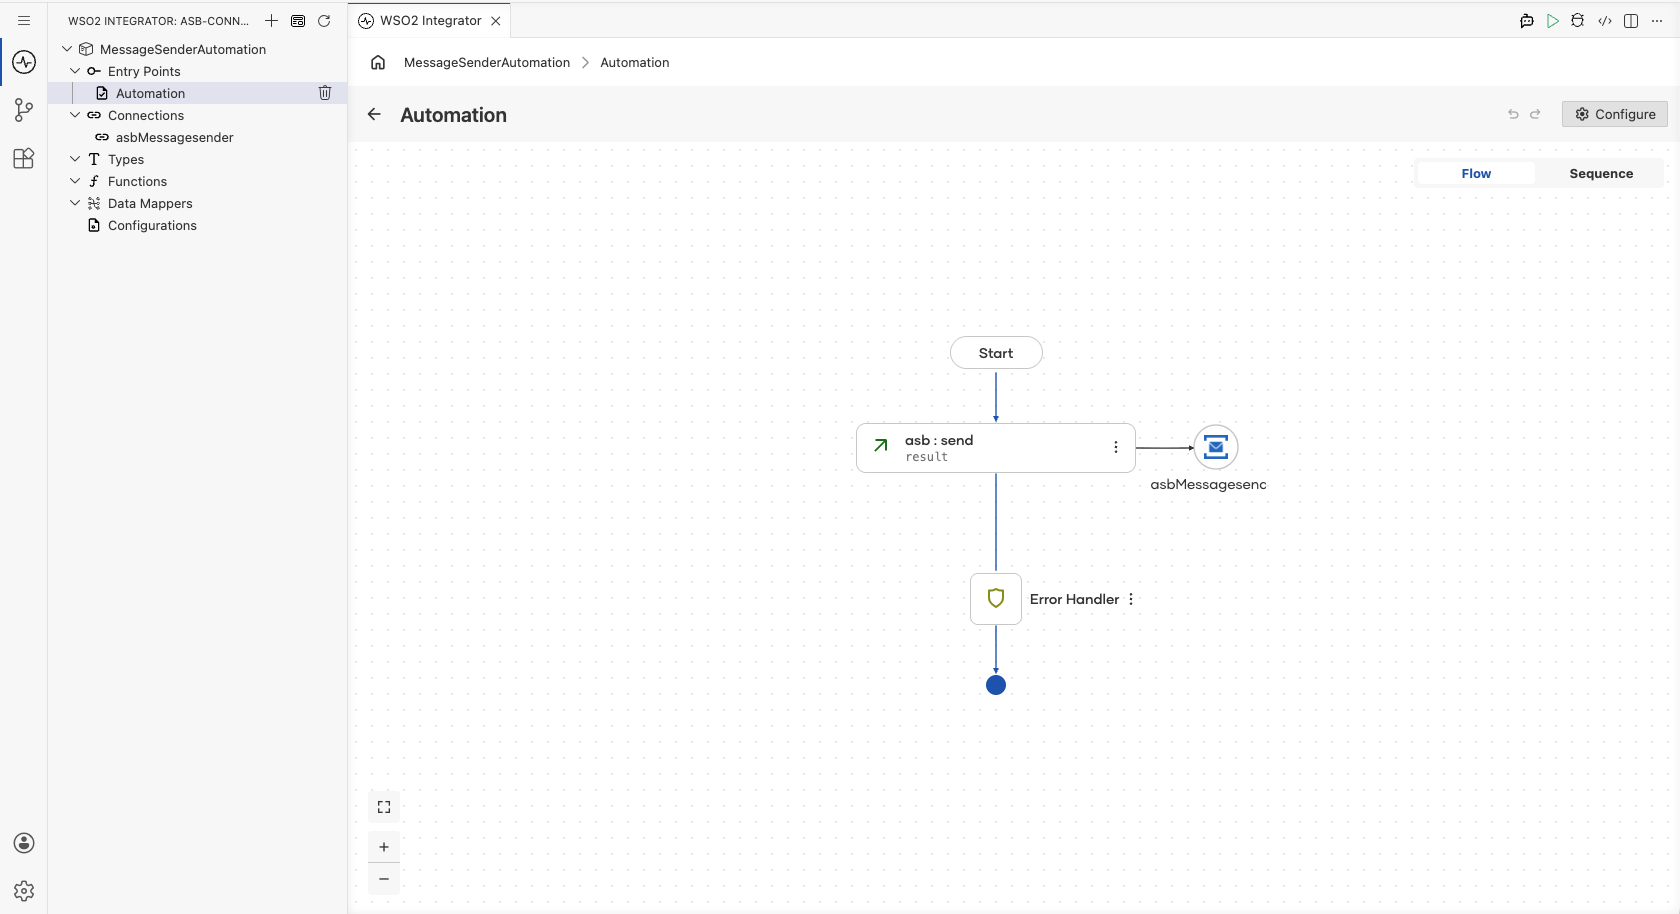Undo the last diagram change

pos(1513,114)
